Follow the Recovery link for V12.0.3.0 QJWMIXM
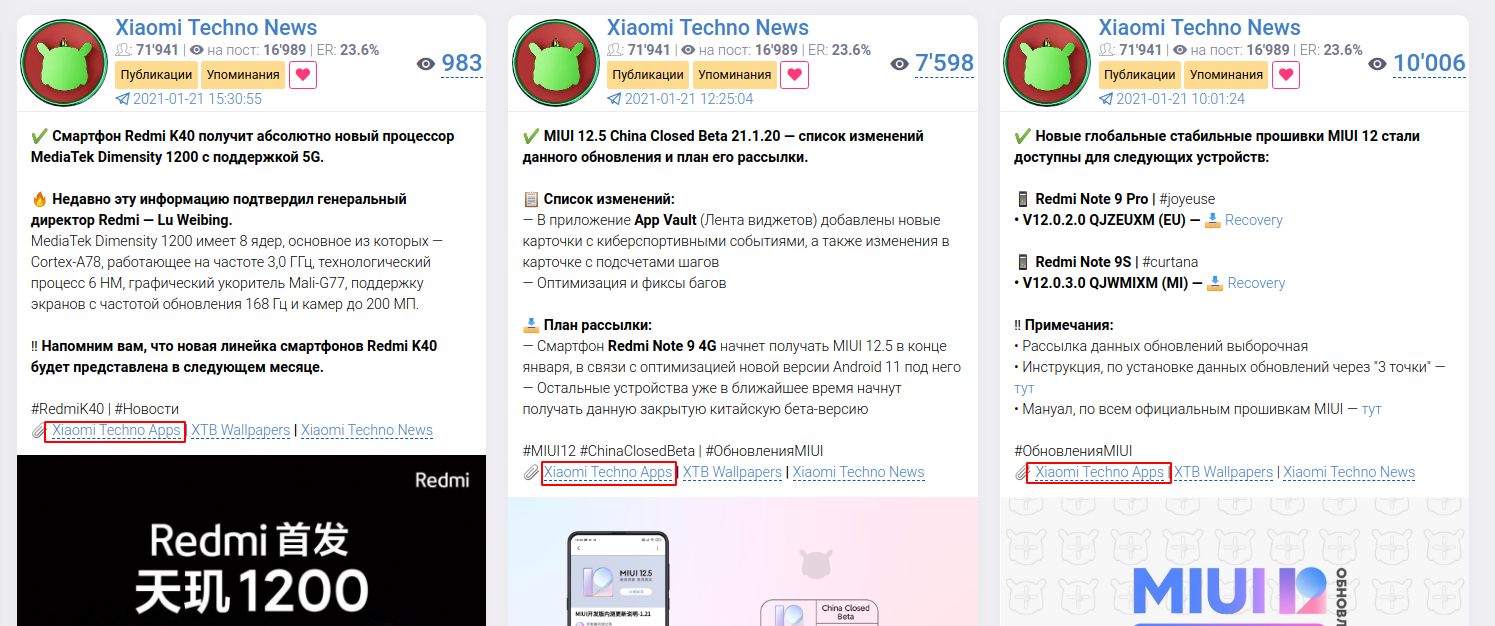 point(1256,283)
